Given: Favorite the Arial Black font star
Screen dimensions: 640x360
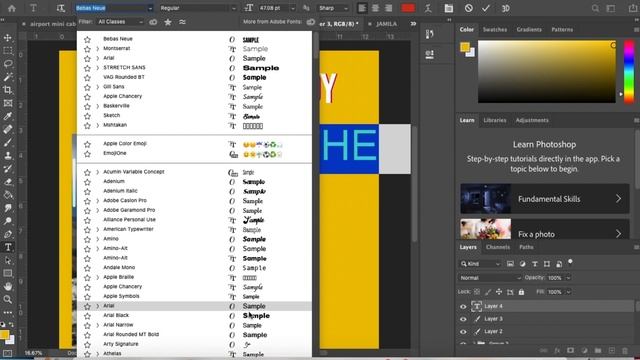Looking at the screenshot, I should 87,316.
